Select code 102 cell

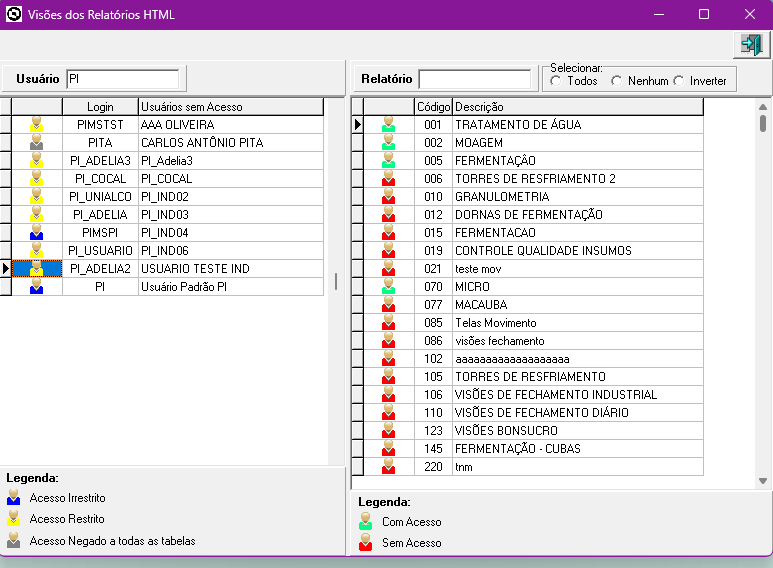click(x=433, y=358)
